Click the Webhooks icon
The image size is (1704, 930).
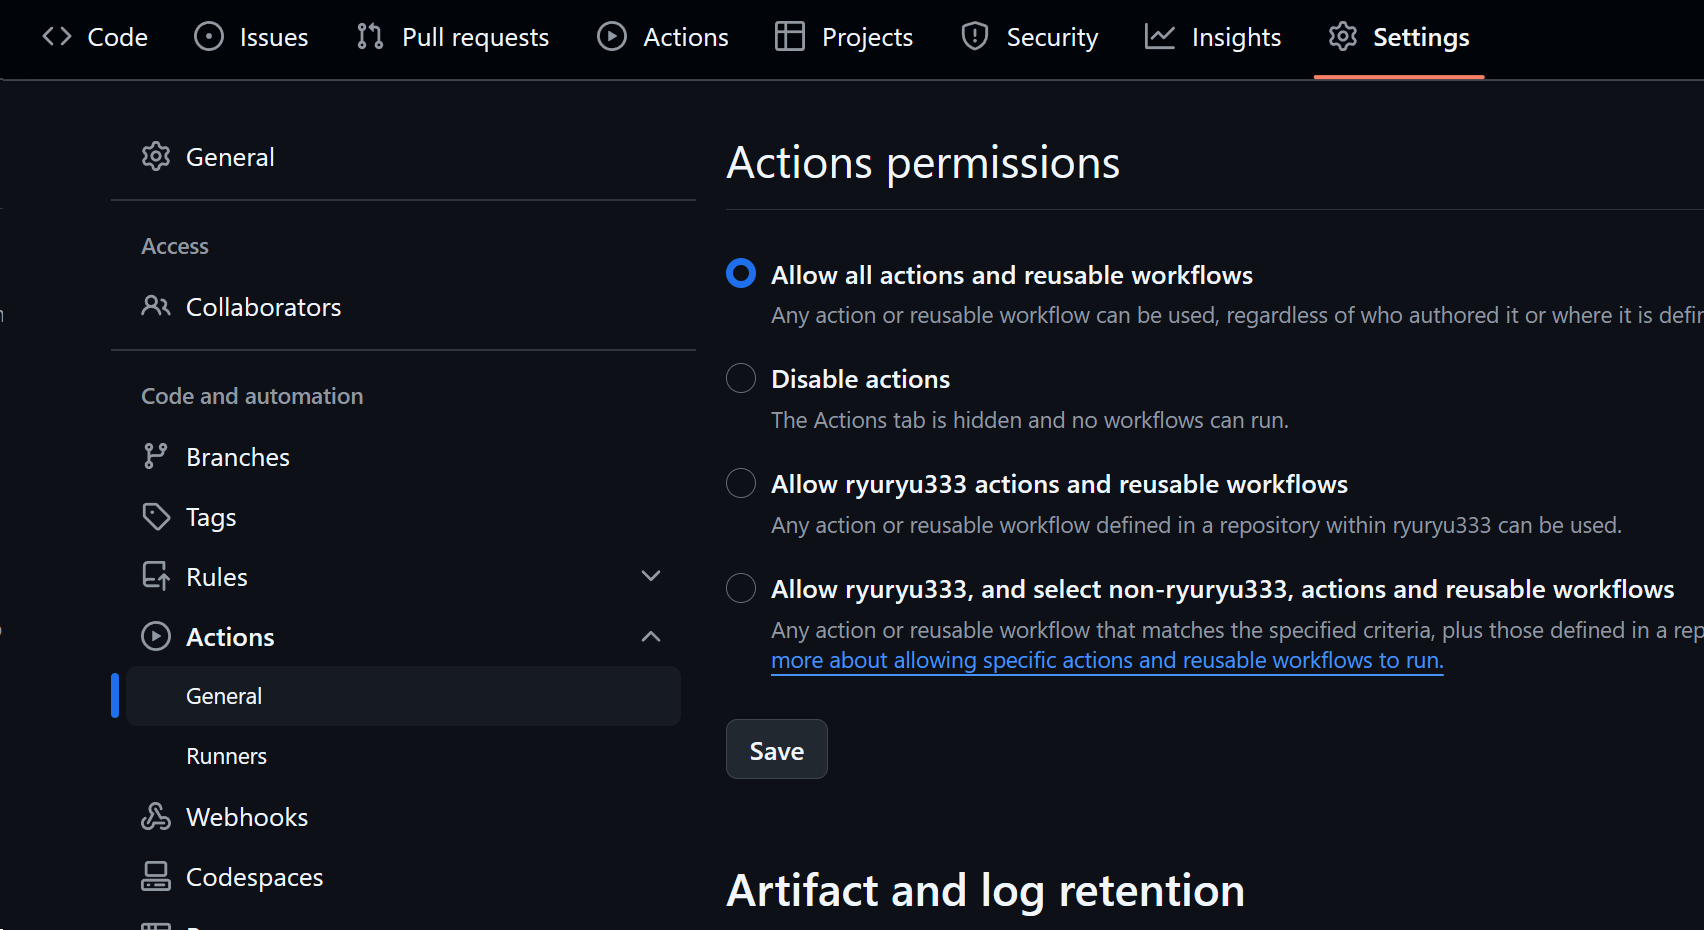[x=156, y=816]
